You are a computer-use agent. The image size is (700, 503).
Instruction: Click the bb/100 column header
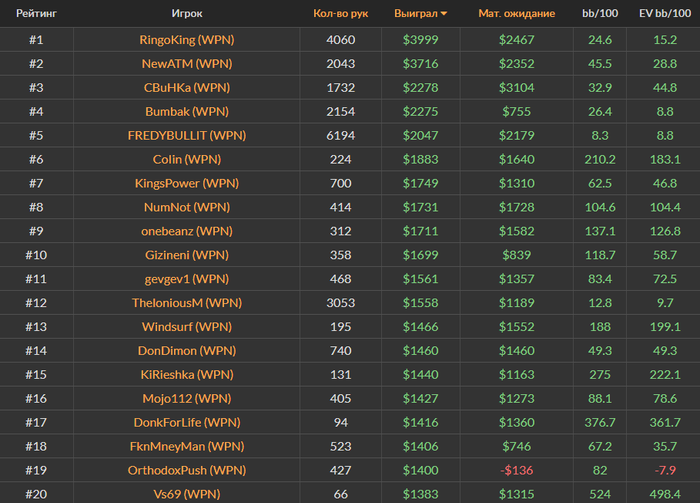coord(600,13)
